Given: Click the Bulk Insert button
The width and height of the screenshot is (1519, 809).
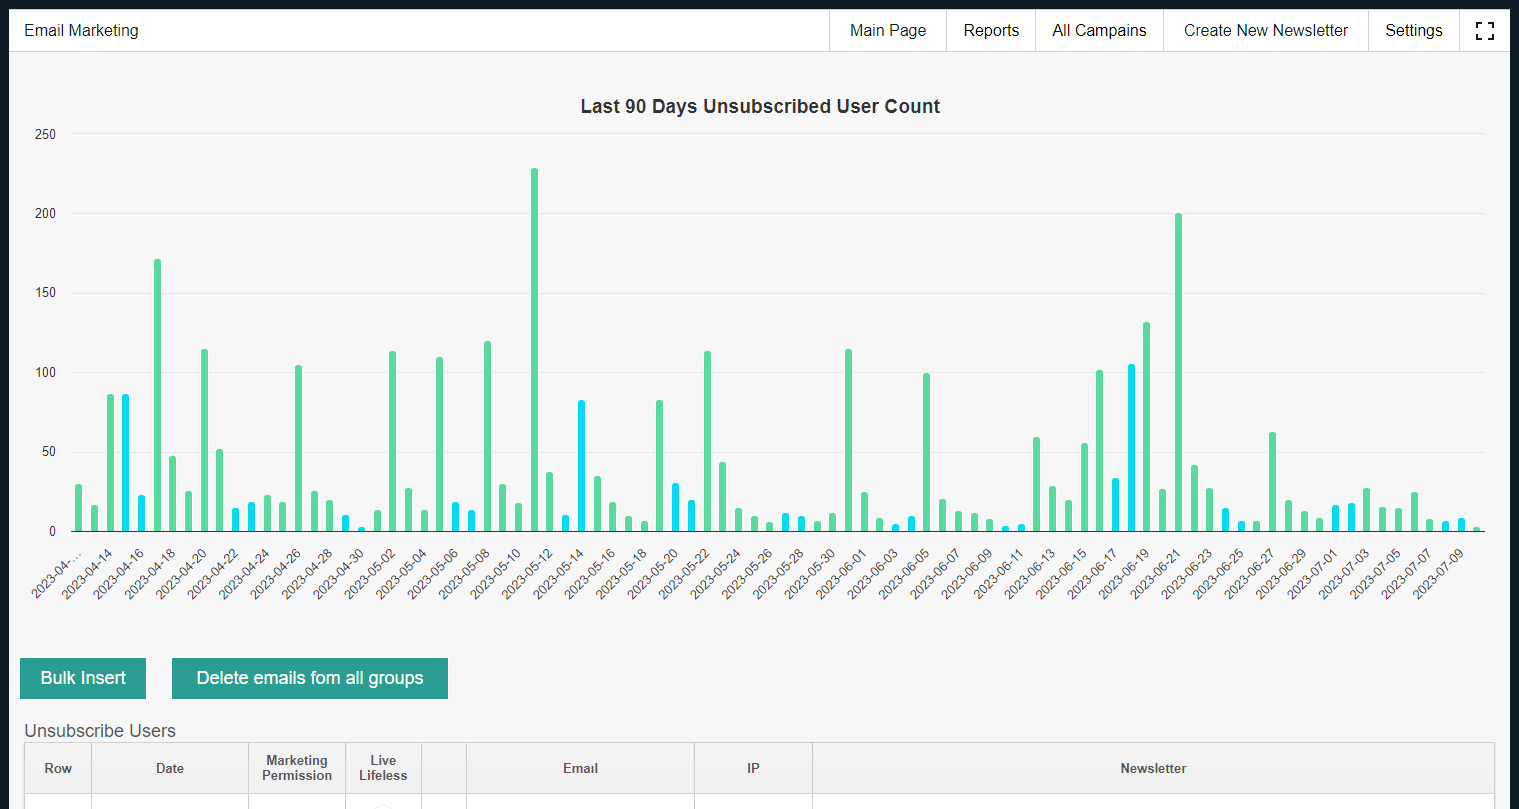Looking at the screenshot, I should (83, 678).
